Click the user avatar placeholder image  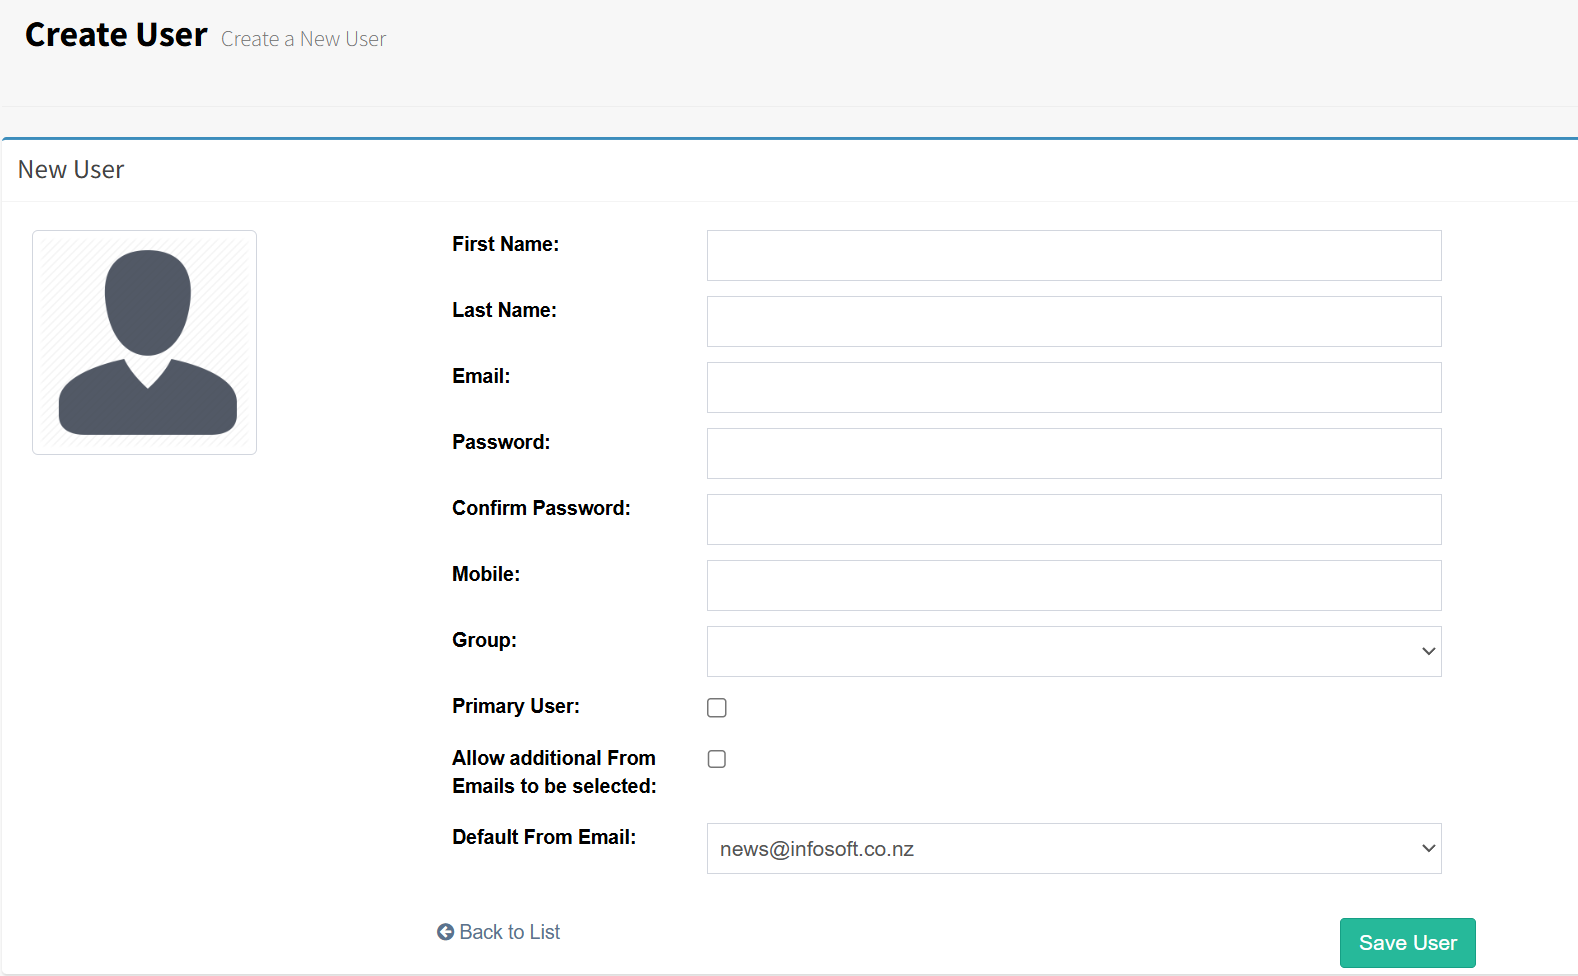point(144,342)
